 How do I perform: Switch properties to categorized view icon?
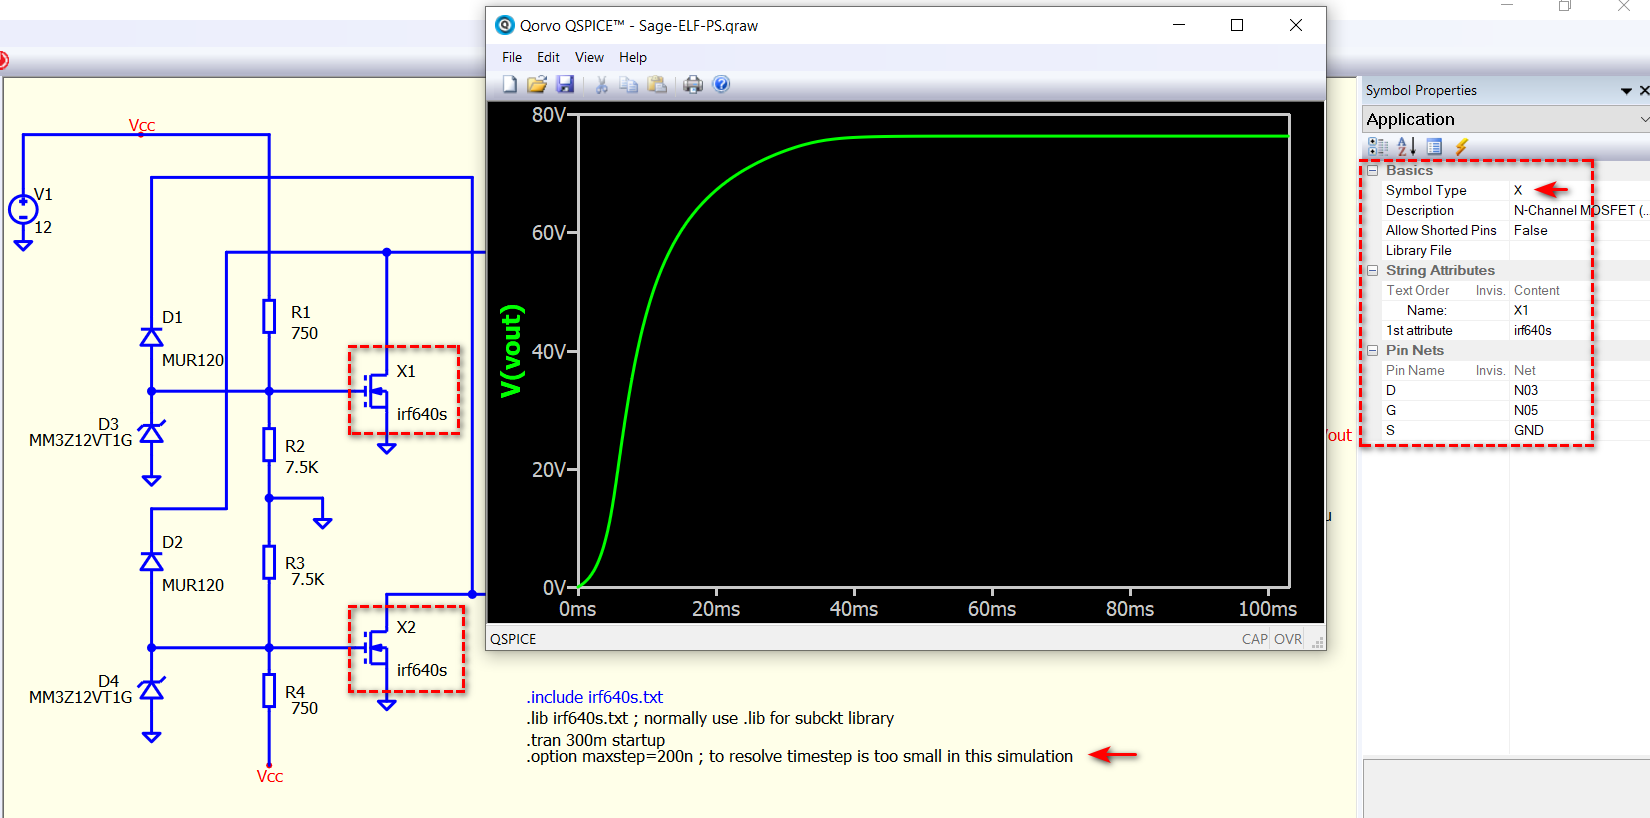tap(1378, 147)
